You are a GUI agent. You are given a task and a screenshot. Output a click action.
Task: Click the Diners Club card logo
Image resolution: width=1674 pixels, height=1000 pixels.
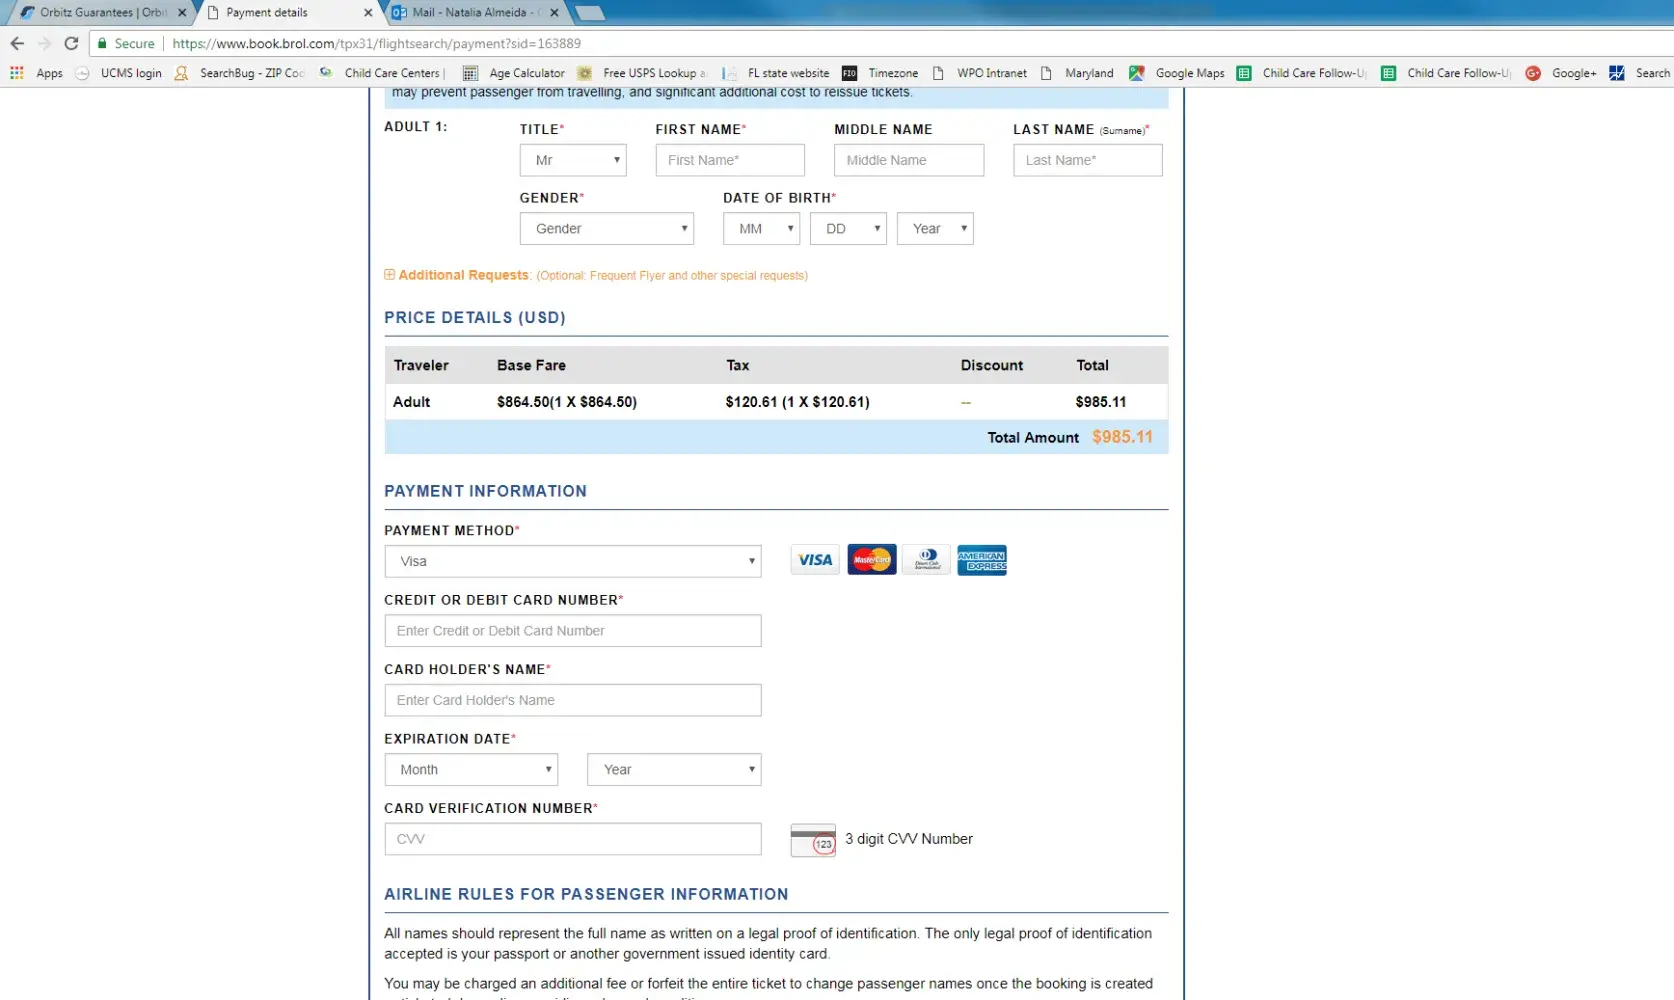coord(927,560)
